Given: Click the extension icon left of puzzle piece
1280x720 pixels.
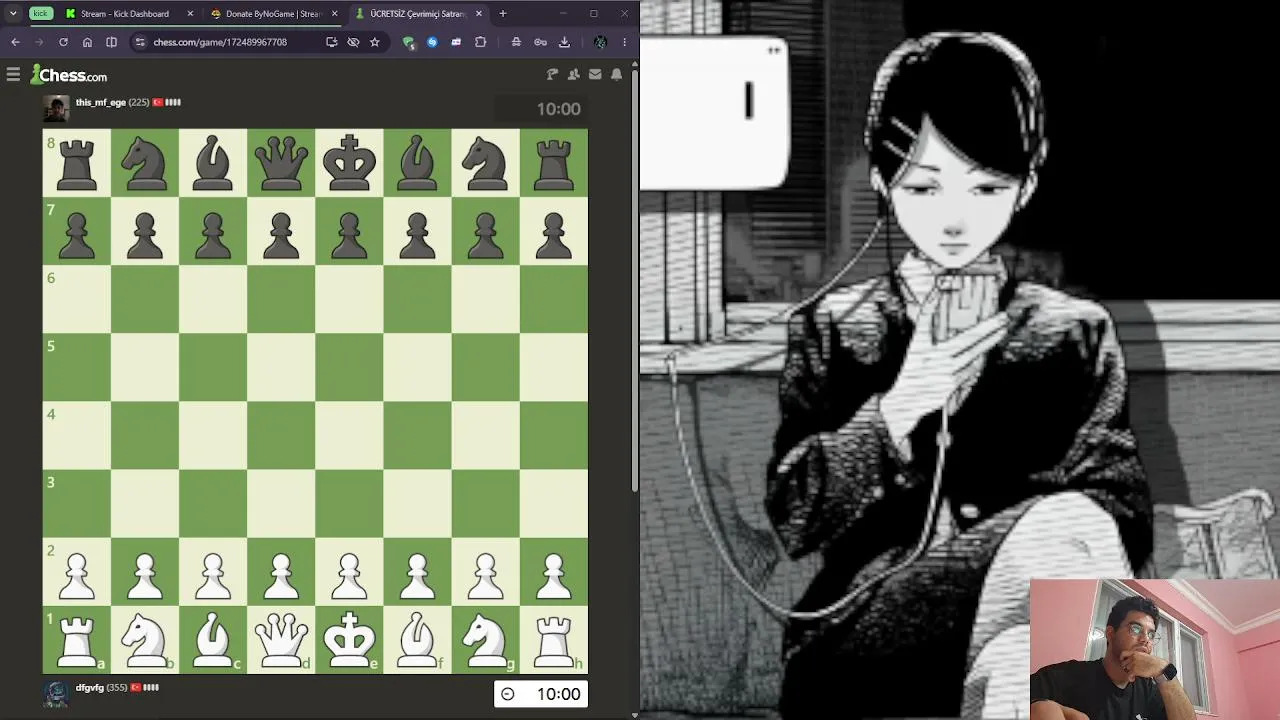Looking at the screenshot, I should point(456,42).
